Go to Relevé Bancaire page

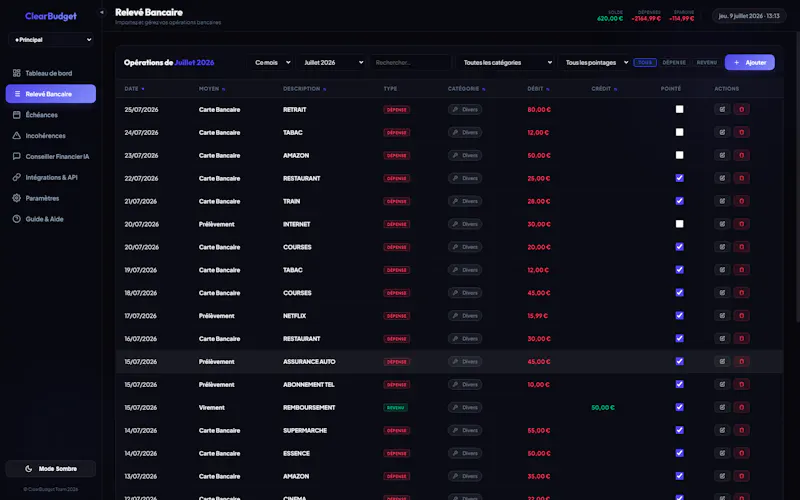(x=51, y=94)
